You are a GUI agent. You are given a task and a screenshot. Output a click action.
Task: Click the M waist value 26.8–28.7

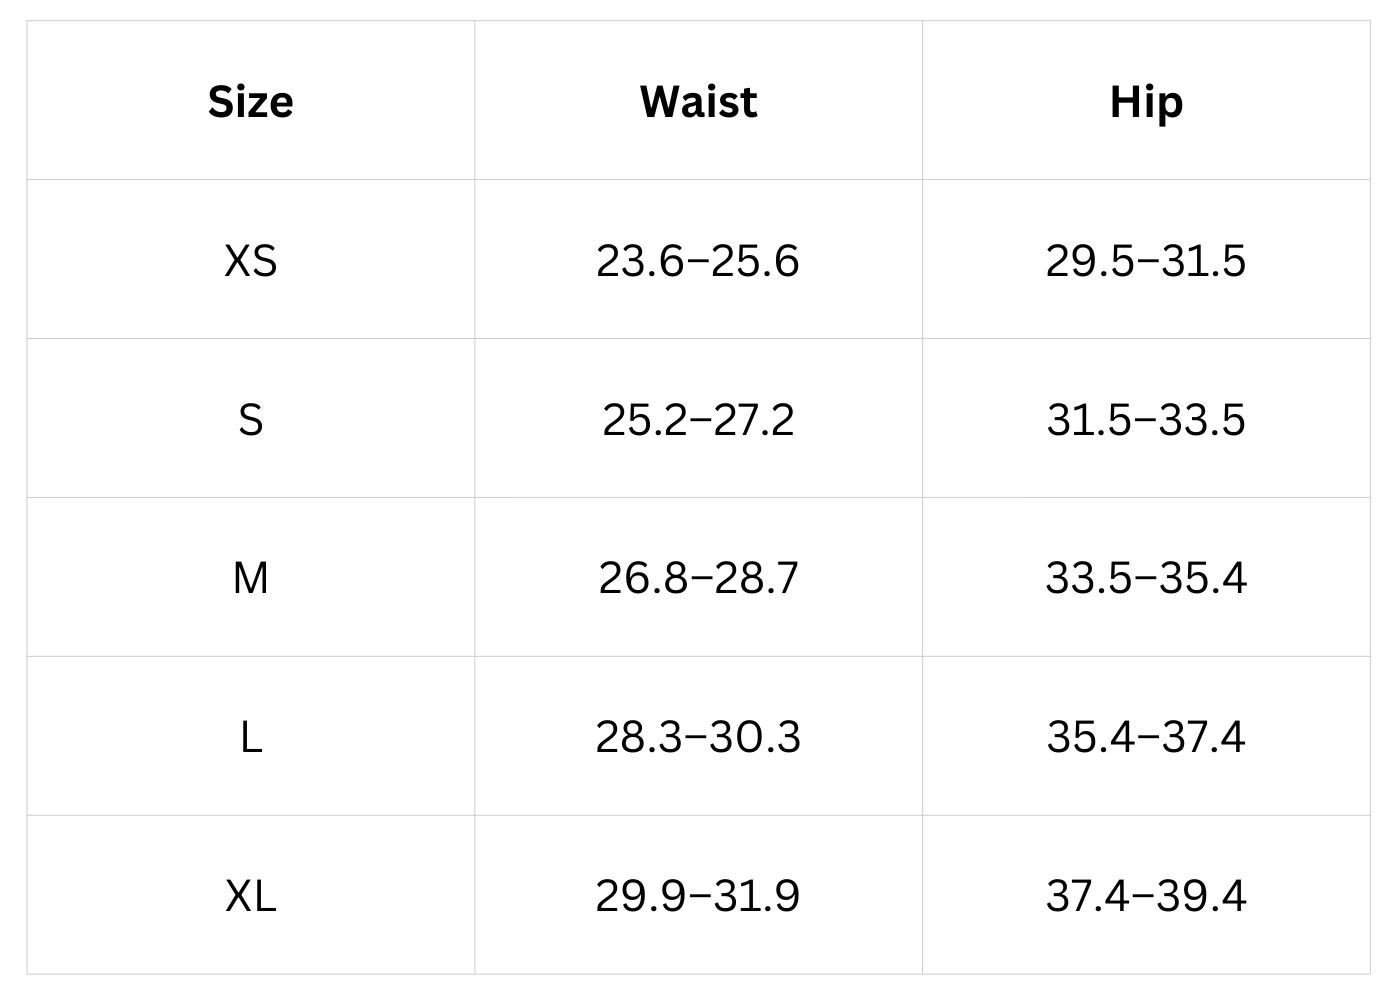pyautogui.click(x=698, y=578)
